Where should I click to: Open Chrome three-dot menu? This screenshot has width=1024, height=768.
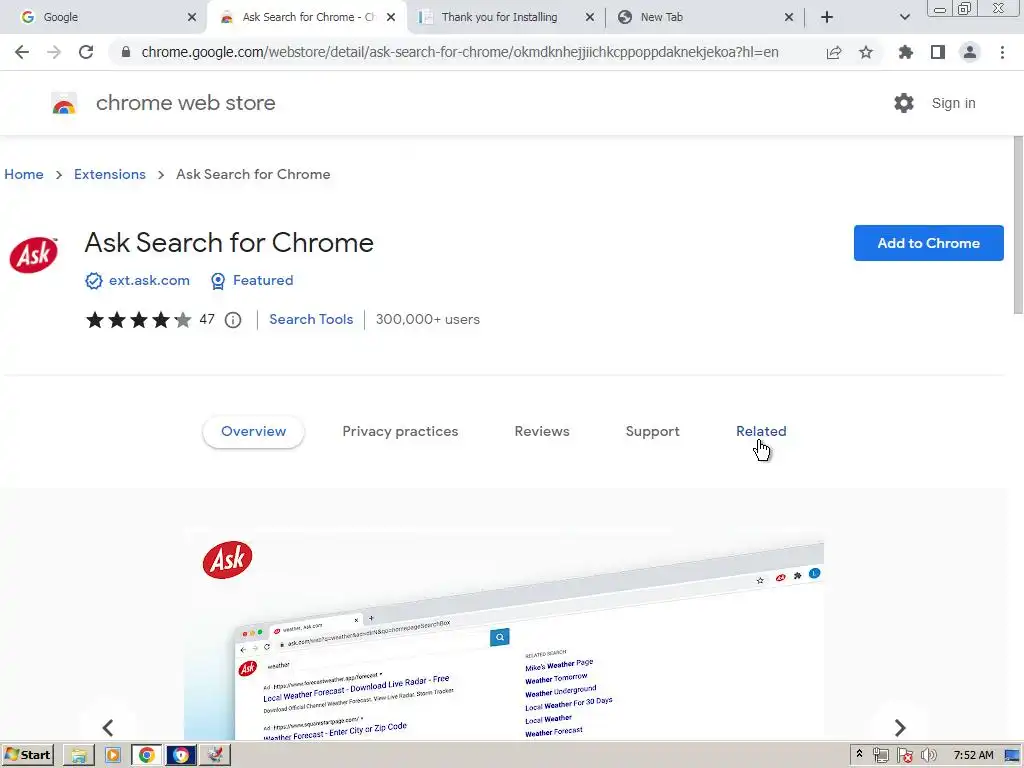1002,52
